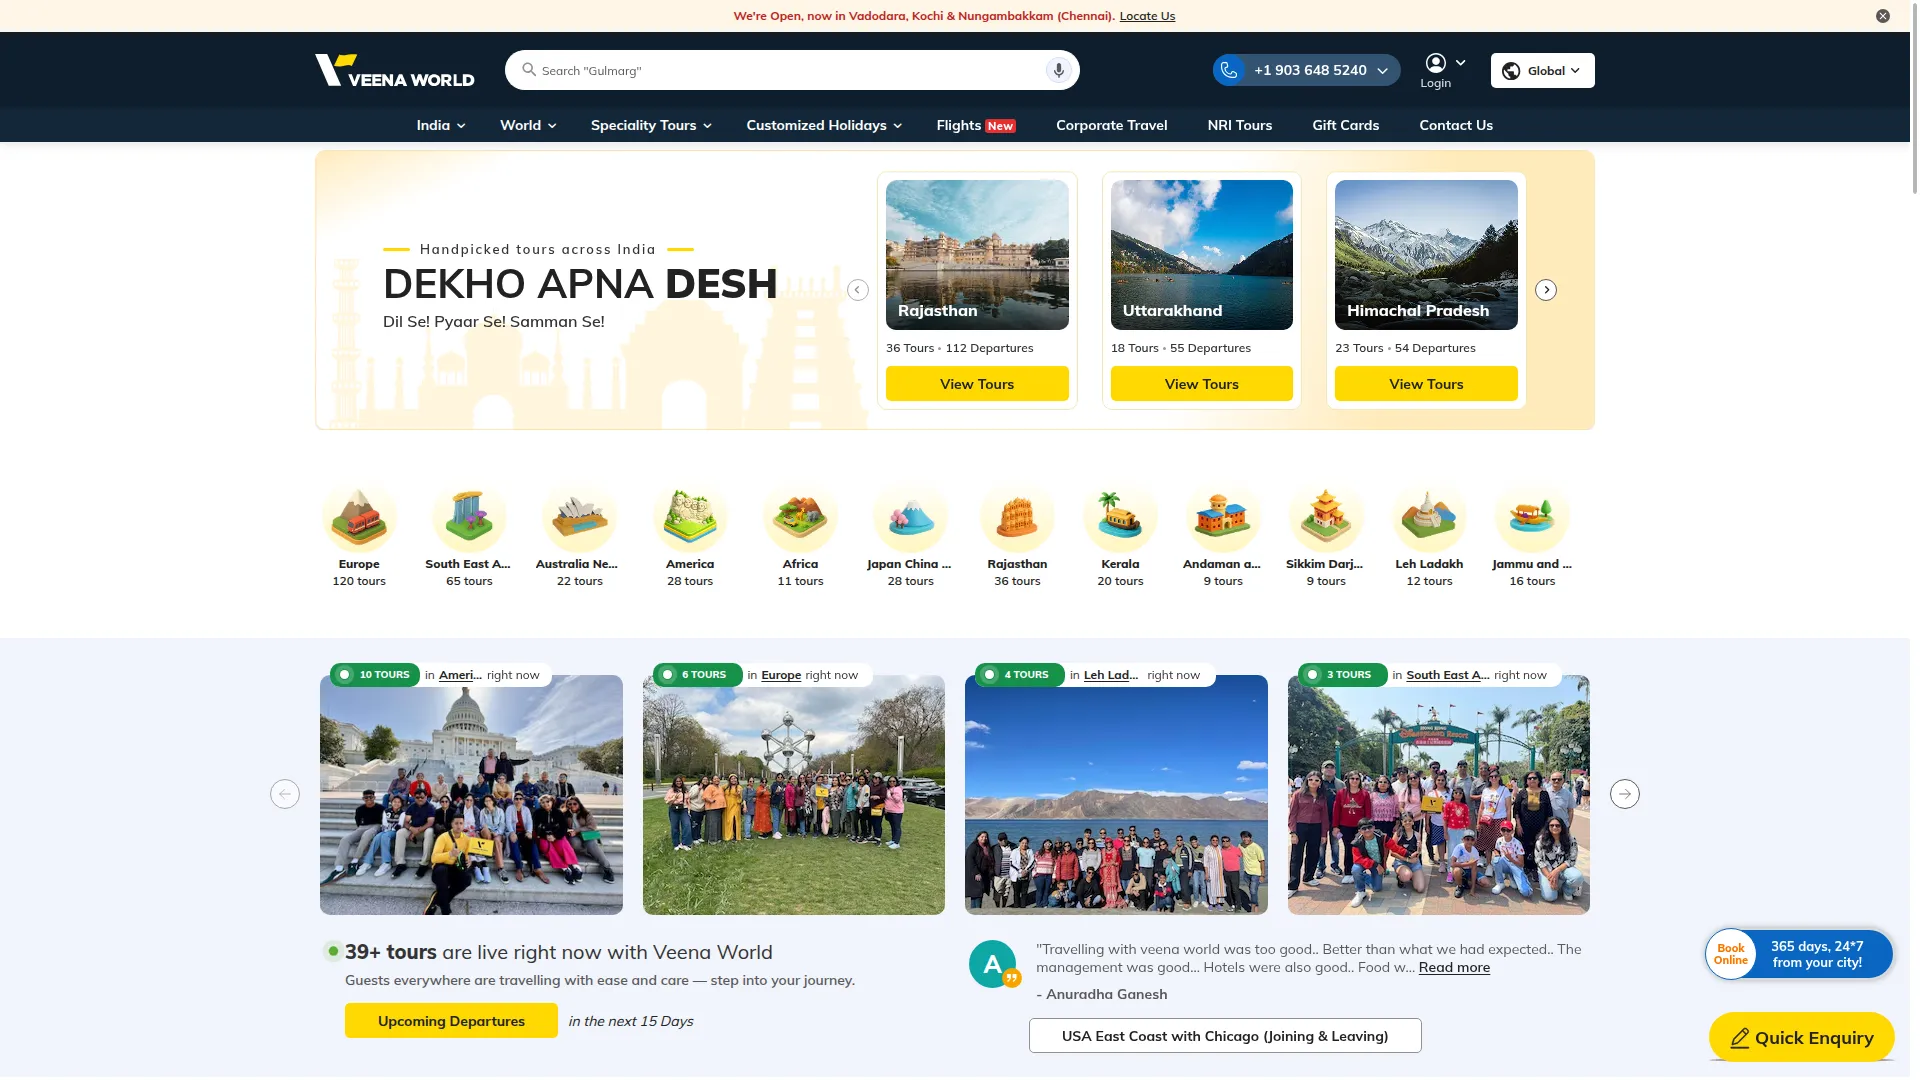Open the South East Asia Disneyland photo
This screenshot has width=1920, height=1080.
pos(1439,795)
